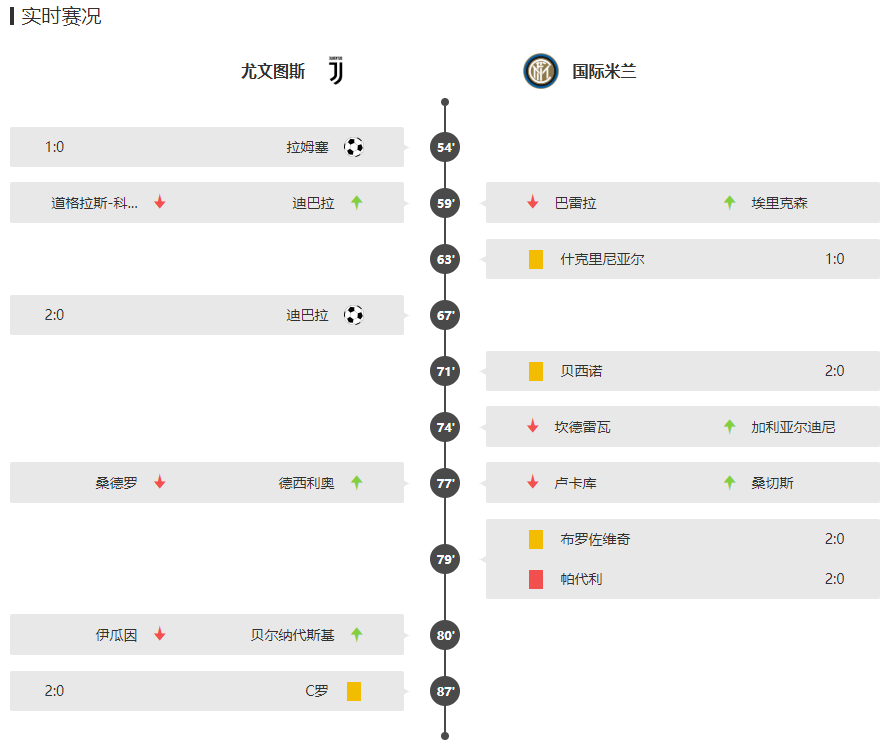This screenshot has height=745, width=889.
Task: Click player name 德西利奥
Action: click(306, 483)
